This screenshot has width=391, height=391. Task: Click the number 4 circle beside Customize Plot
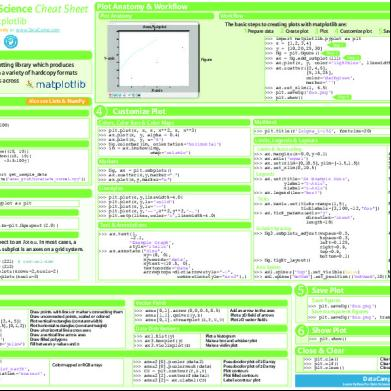tap(101, 112)
